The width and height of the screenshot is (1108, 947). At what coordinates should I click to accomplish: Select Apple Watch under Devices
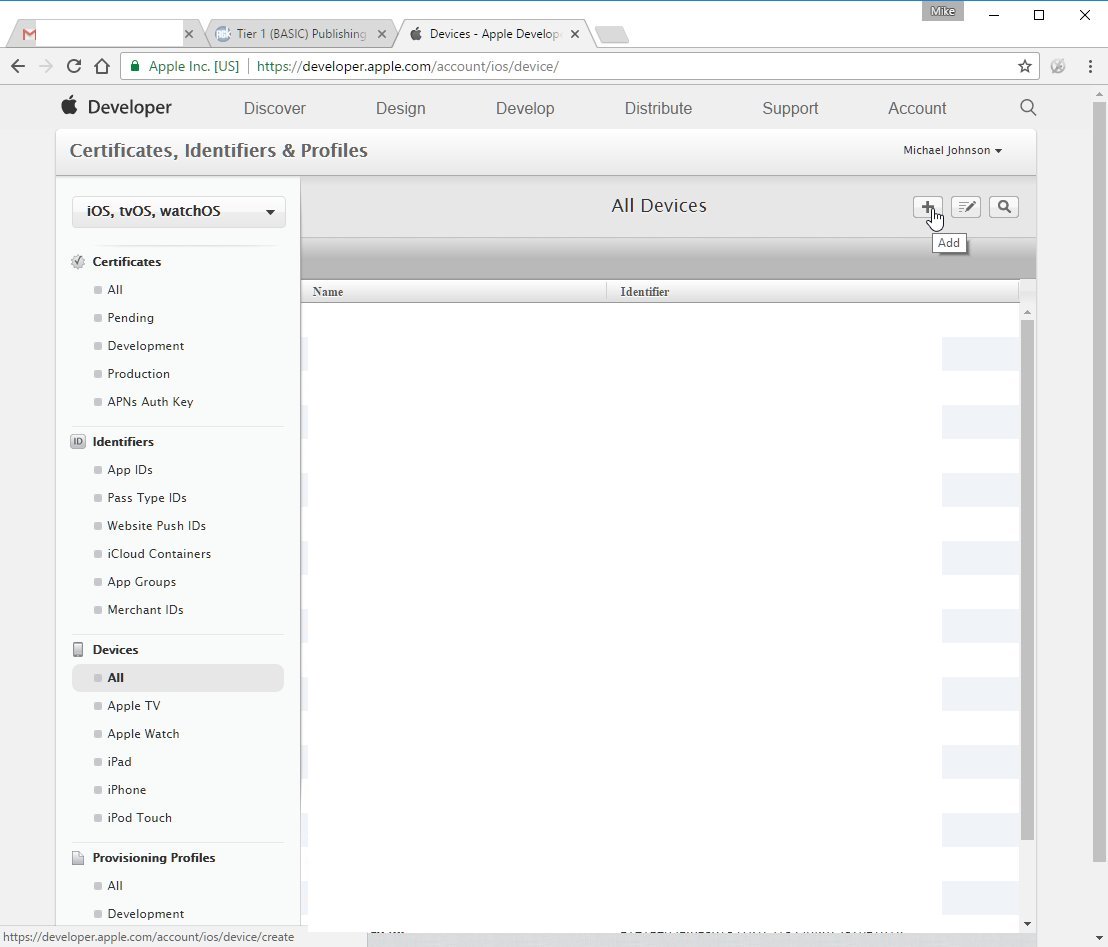point(143,734)
